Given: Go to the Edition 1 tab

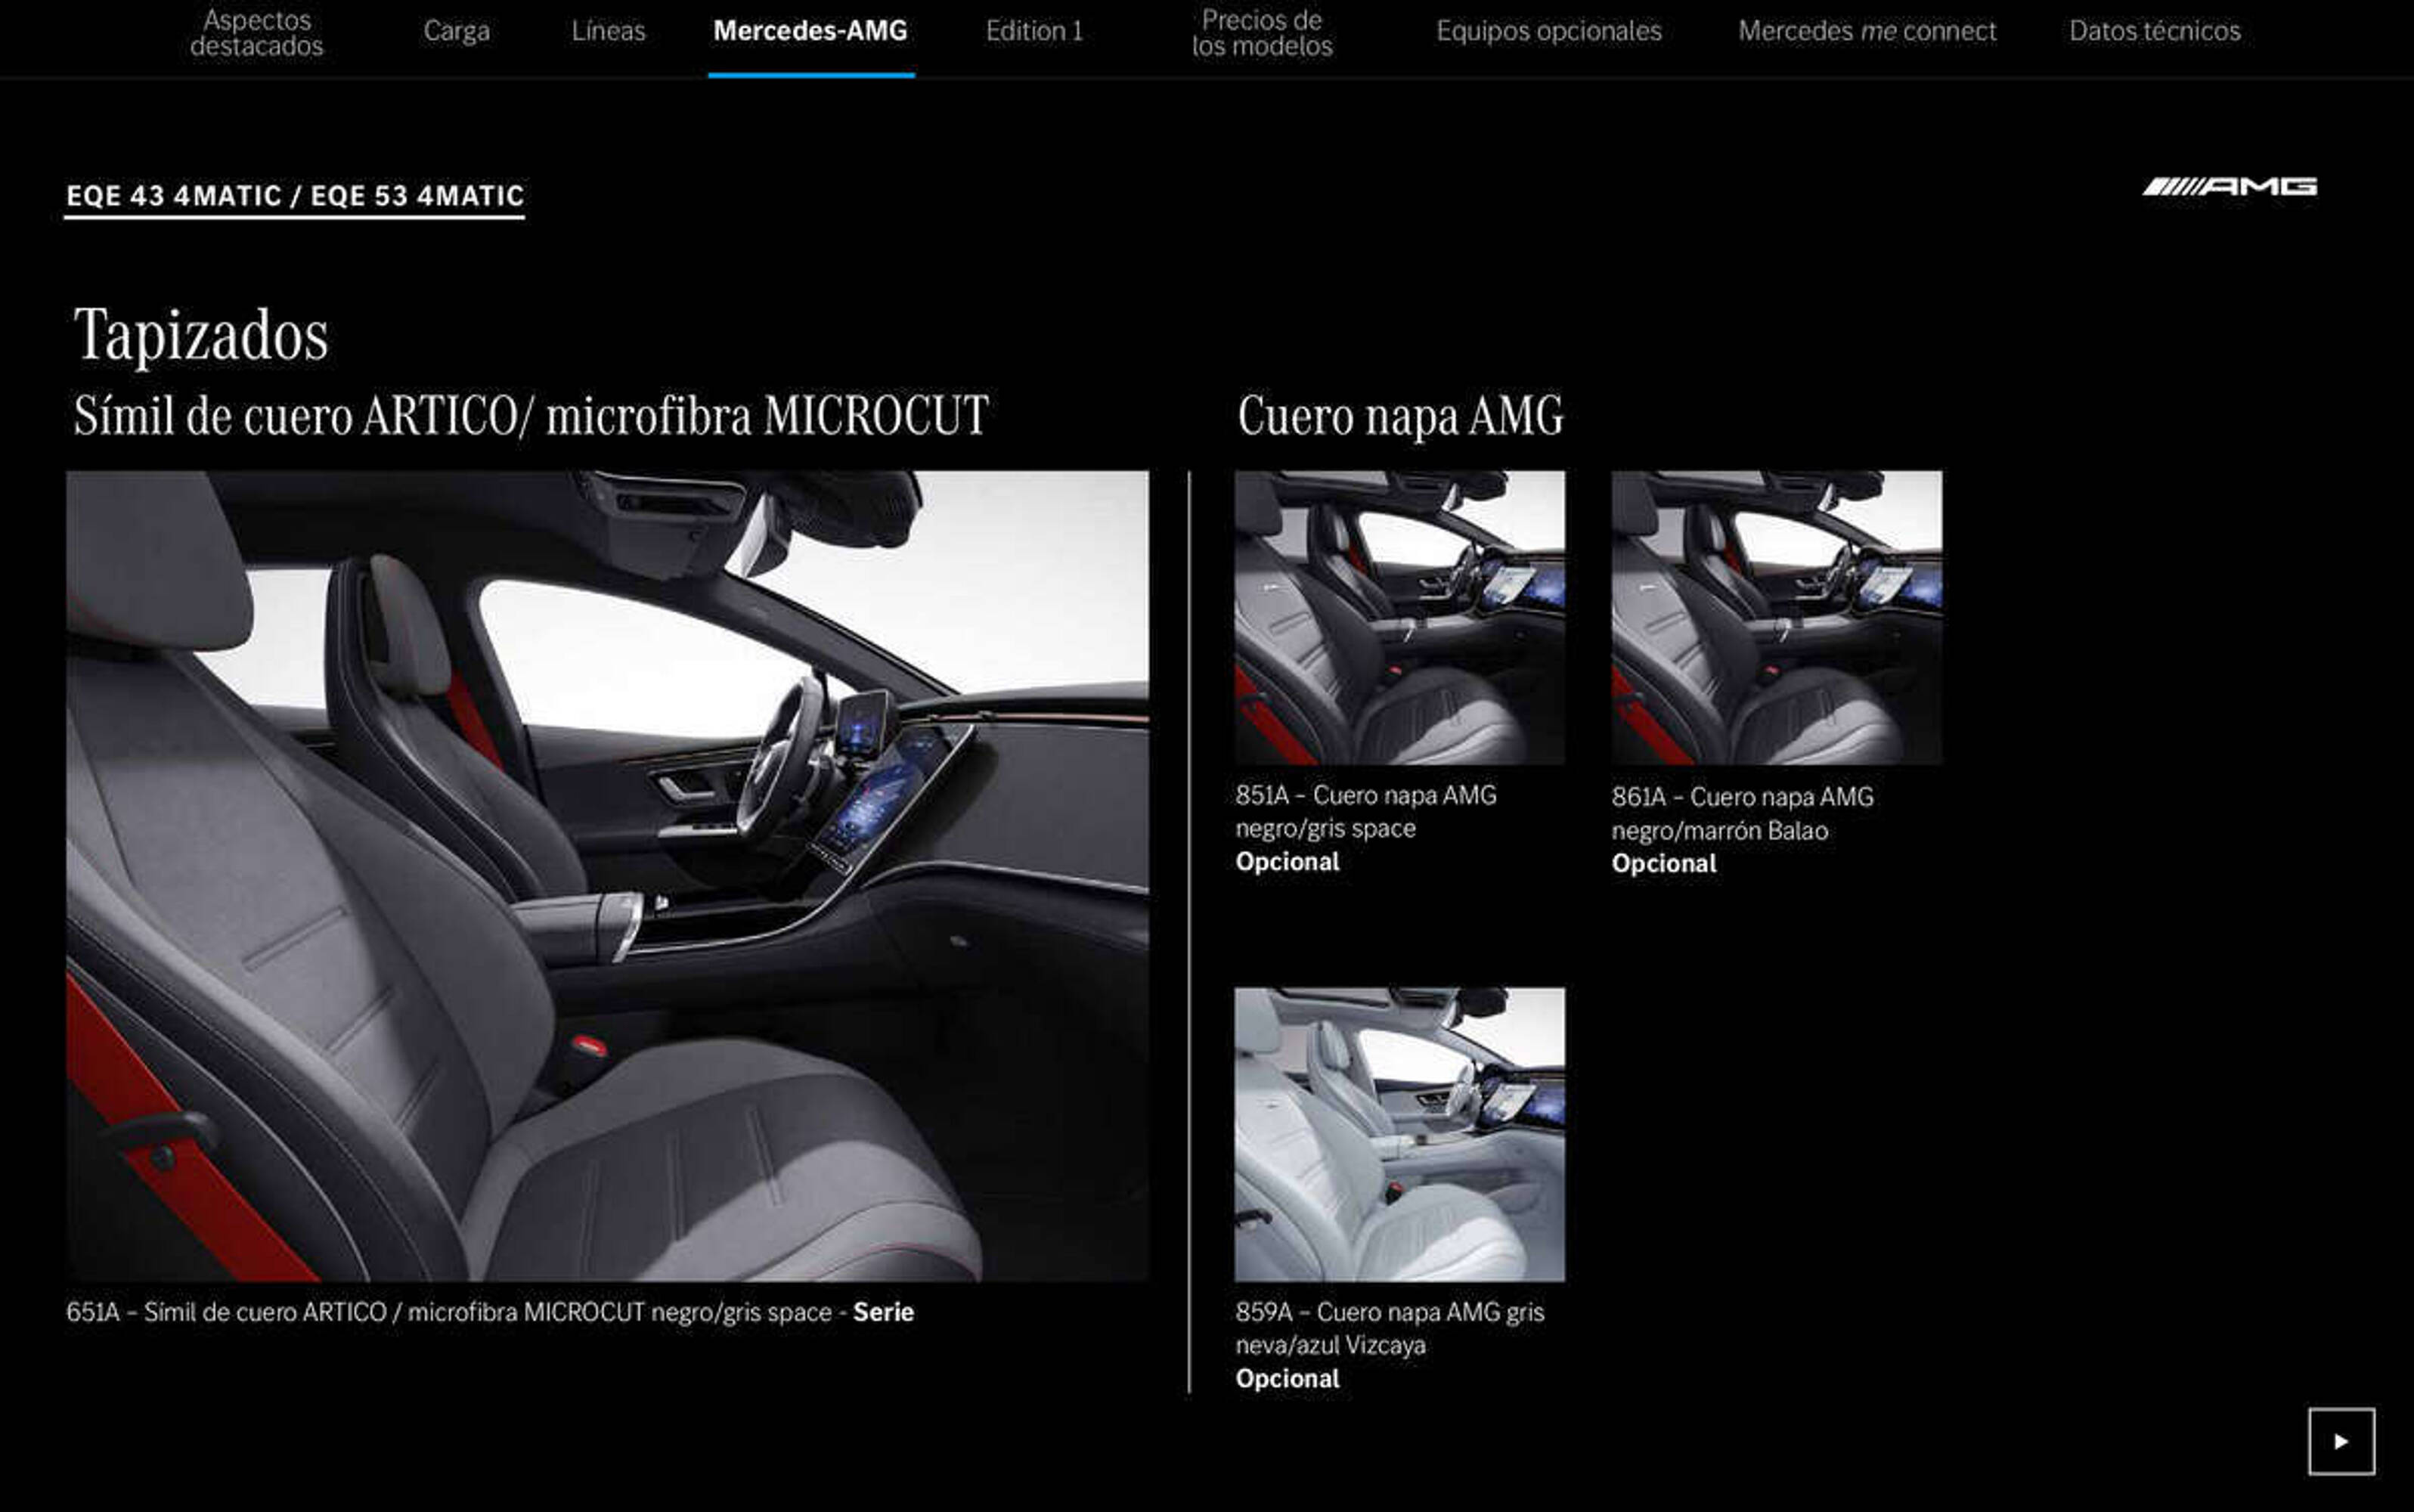Looking at the screenshot, I should [x=1034, y=31].
